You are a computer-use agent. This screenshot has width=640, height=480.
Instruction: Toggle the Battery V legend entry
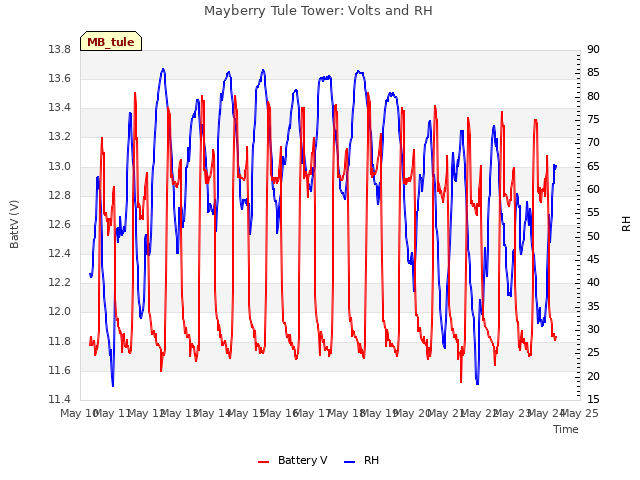pyautogui.click(x=293, y=460)
